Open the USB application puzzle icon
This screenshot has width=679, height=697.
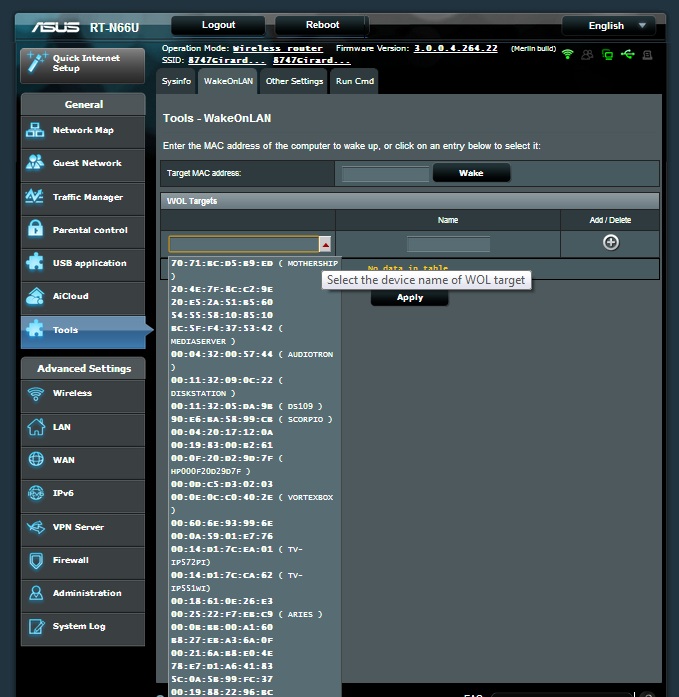pyautogui.click(x=35, y=263)
